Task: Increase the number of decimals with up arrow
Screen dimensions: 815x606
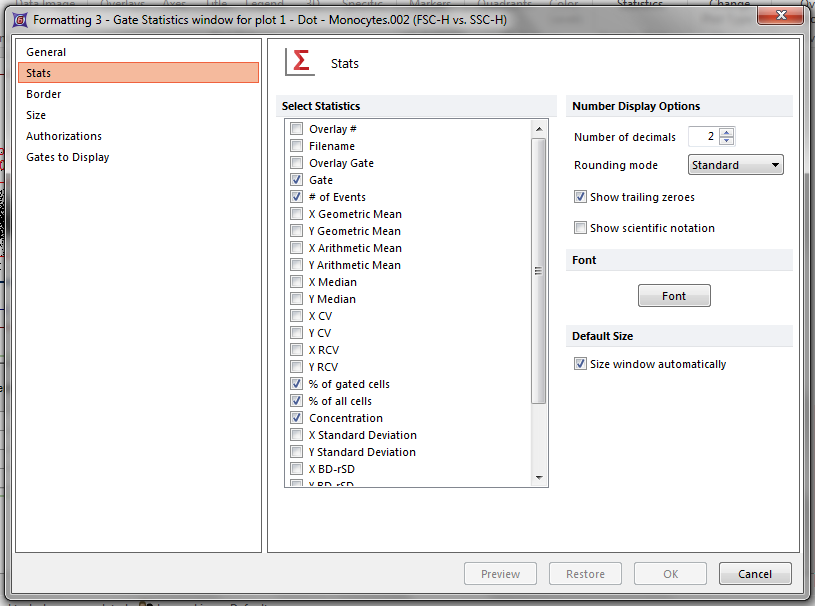Action: (x=727, y=132)
